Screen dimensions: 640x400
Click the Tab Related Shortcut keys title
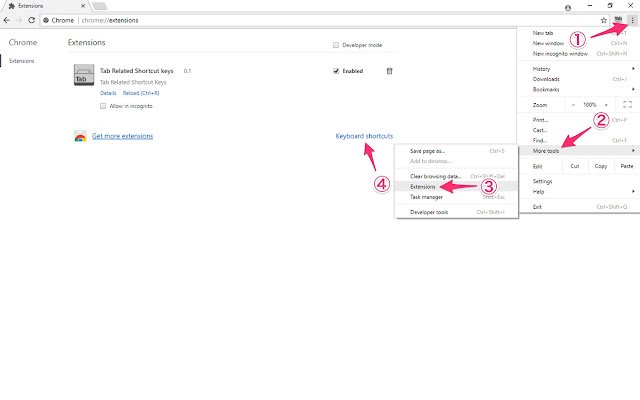tap(137, 71)
